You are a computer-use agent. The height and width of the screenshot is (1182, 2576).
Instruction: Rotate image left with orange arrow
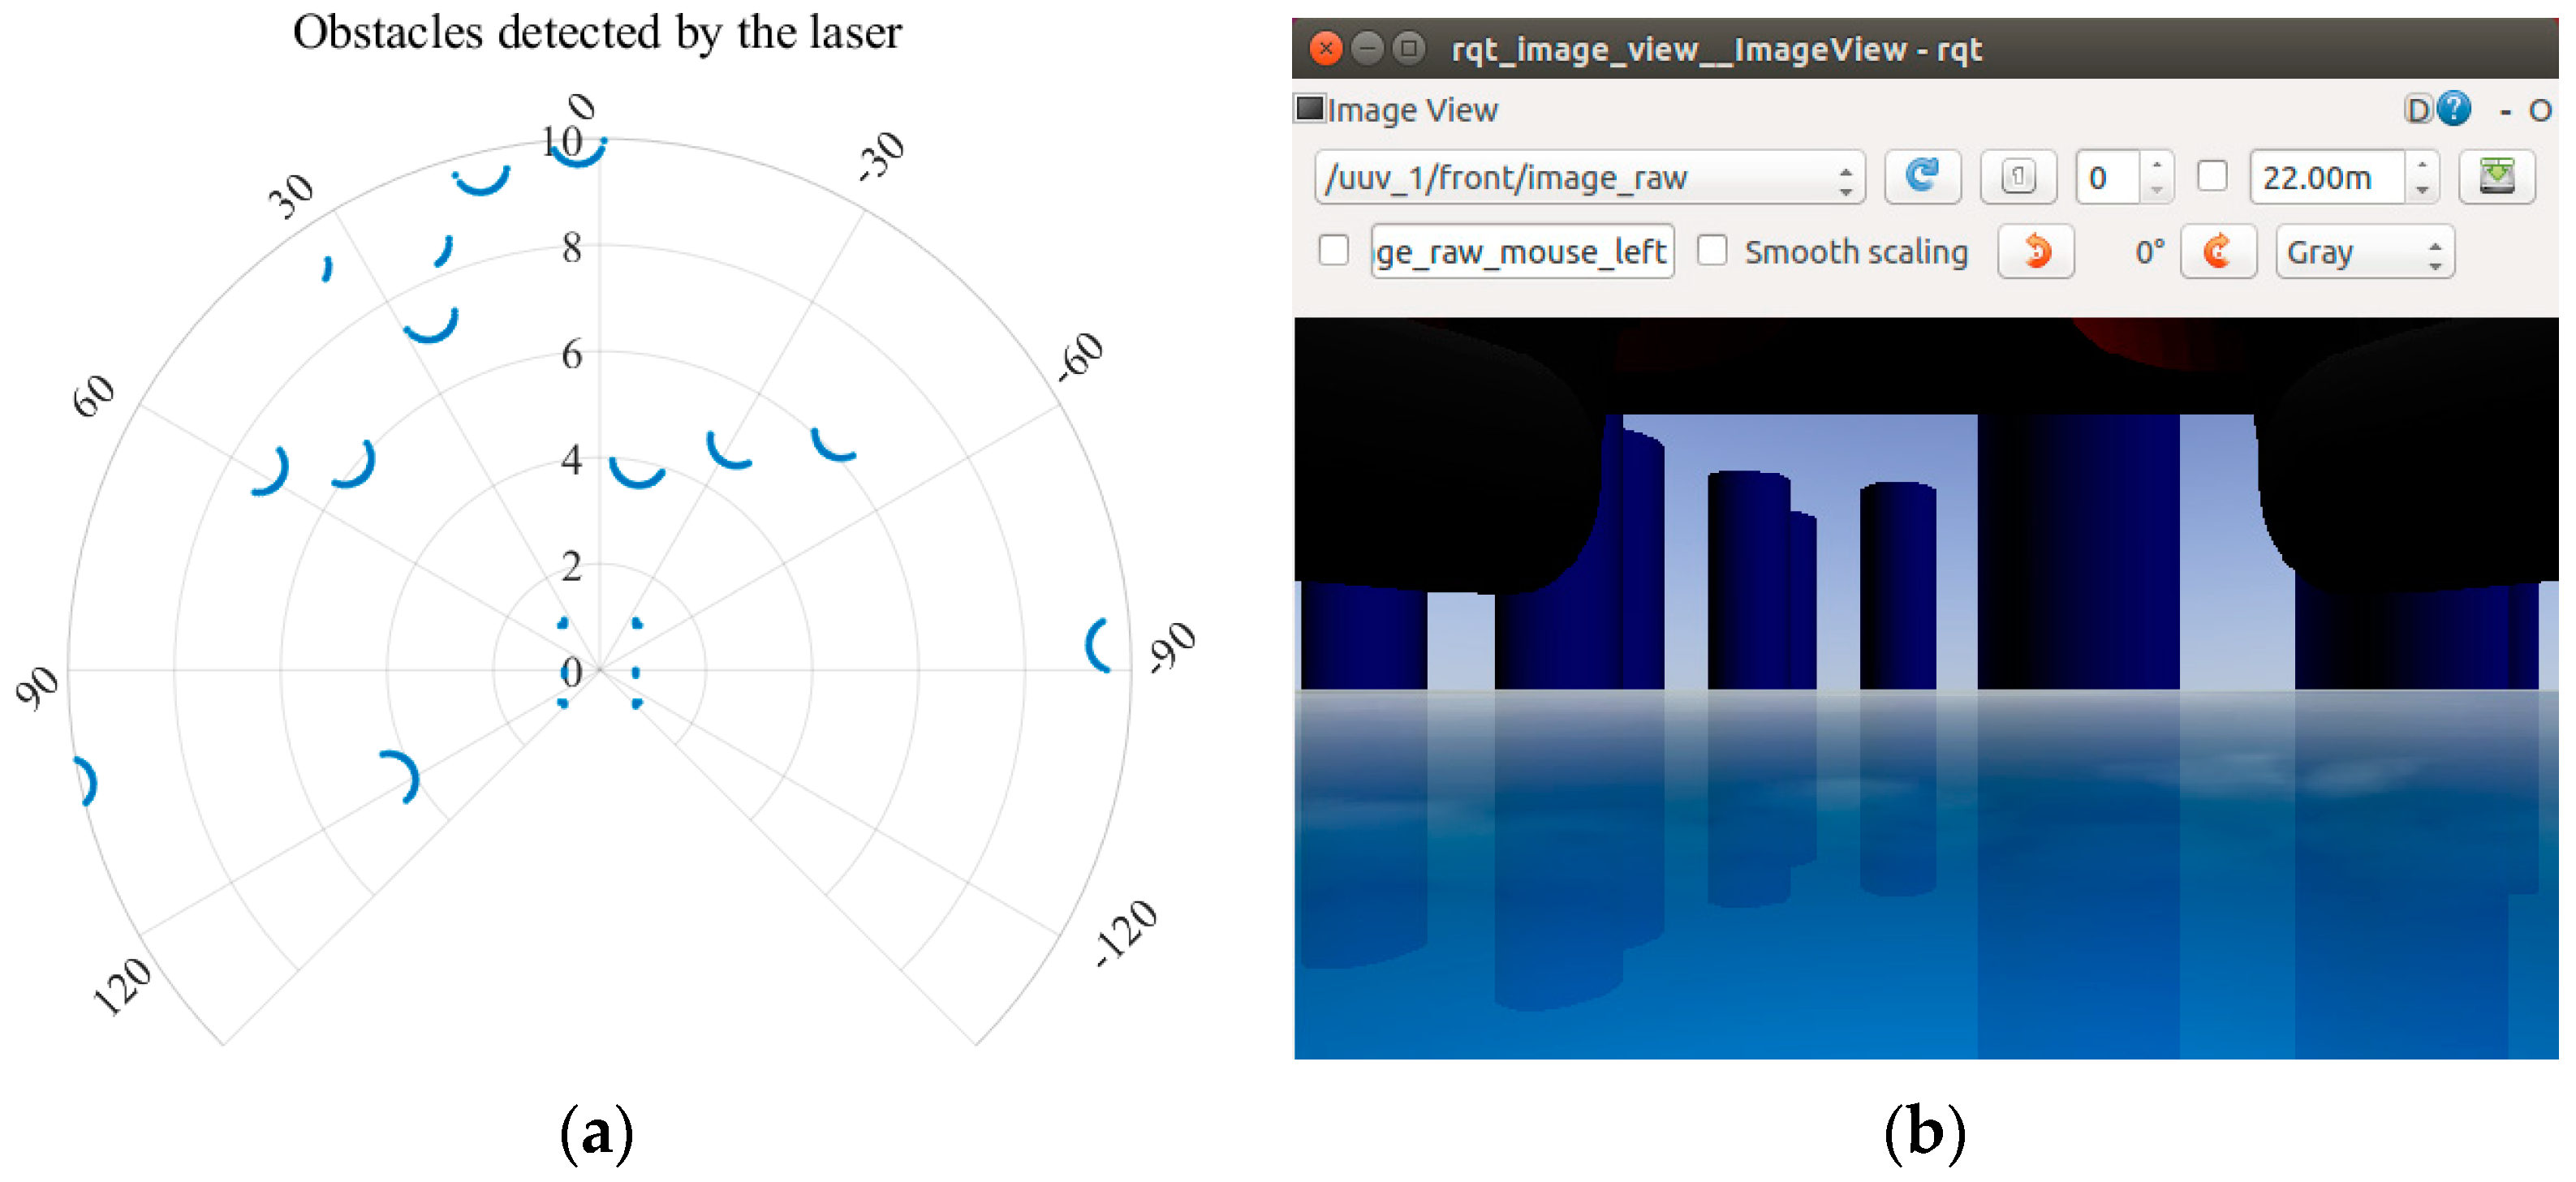2036,251
